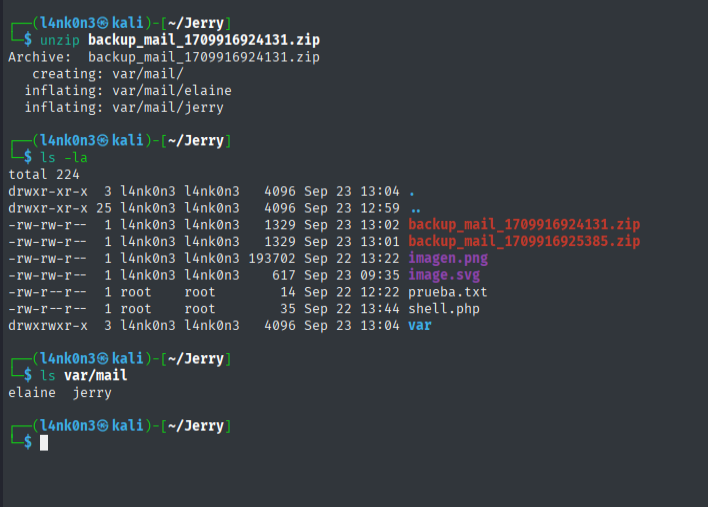The image size is (708, 507).
Task: Click the blue var directory name in the listing
Action: pos(420,326)
